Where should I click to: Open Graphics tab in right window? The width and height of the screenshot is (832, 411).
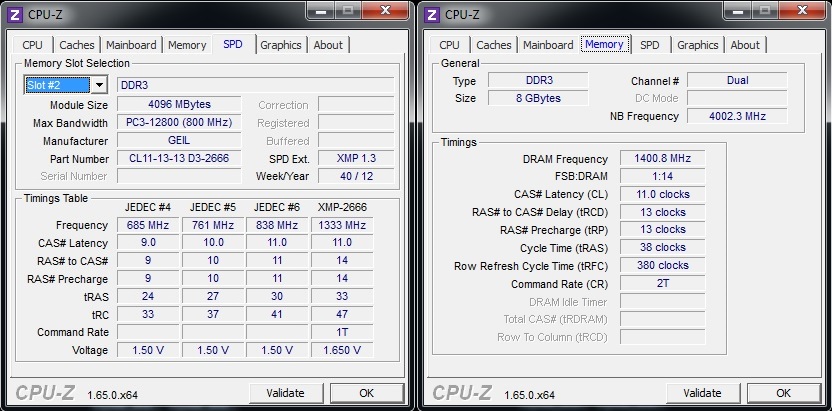pos(698,45)
